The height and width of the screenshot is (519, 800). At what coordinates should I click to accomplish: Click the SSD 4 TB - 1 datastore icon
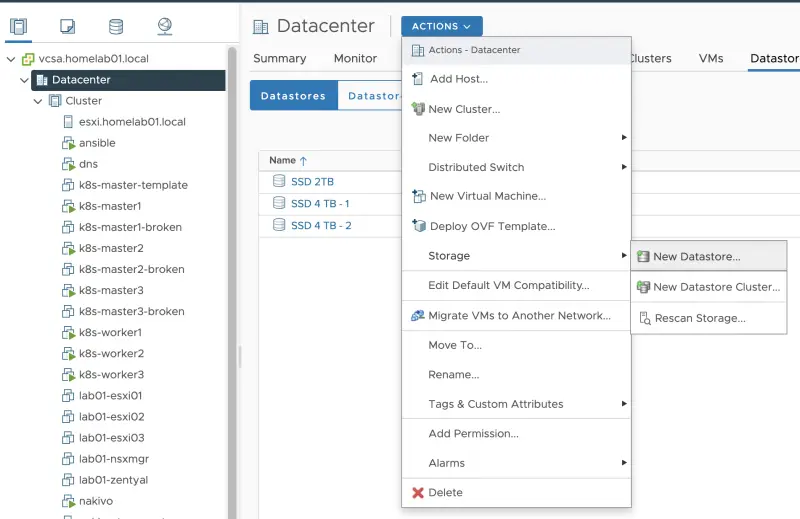[x=279, y=203]
